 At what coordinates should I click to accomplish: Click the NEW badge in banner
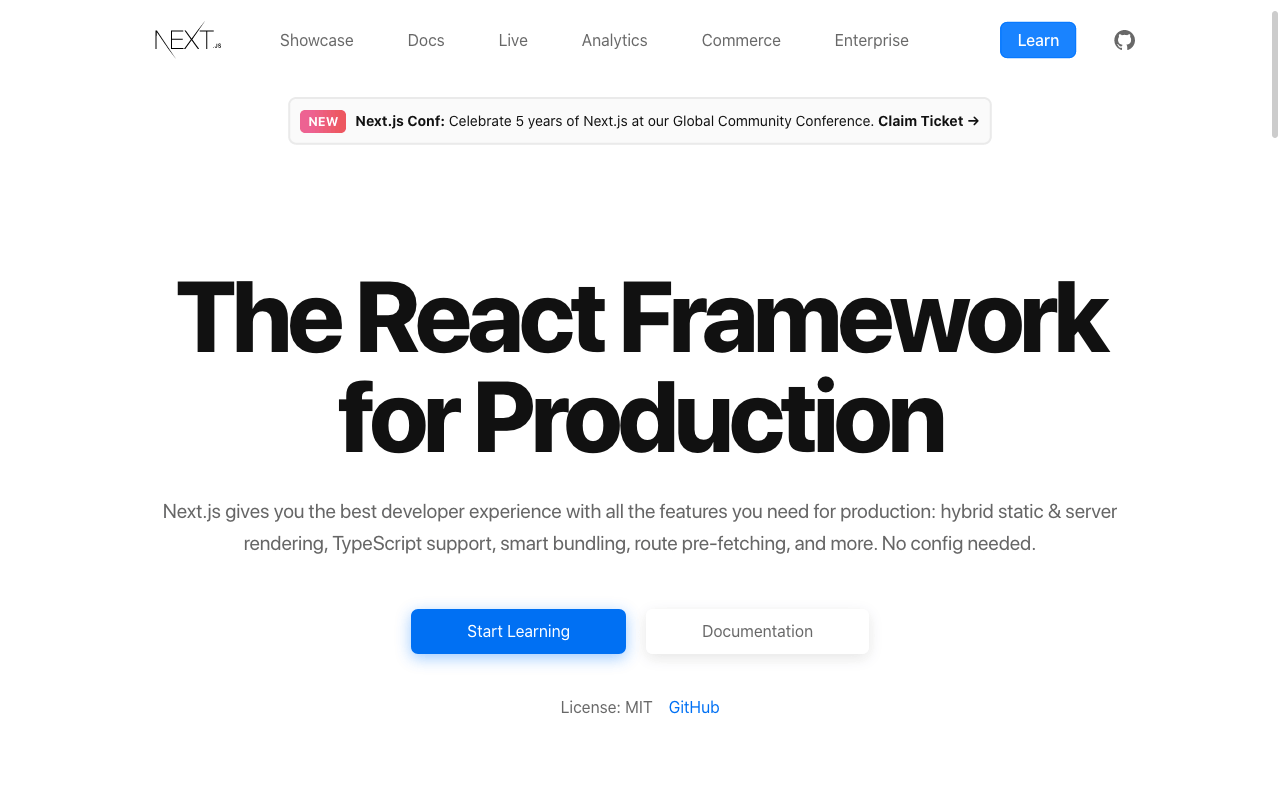pos(323,121)
